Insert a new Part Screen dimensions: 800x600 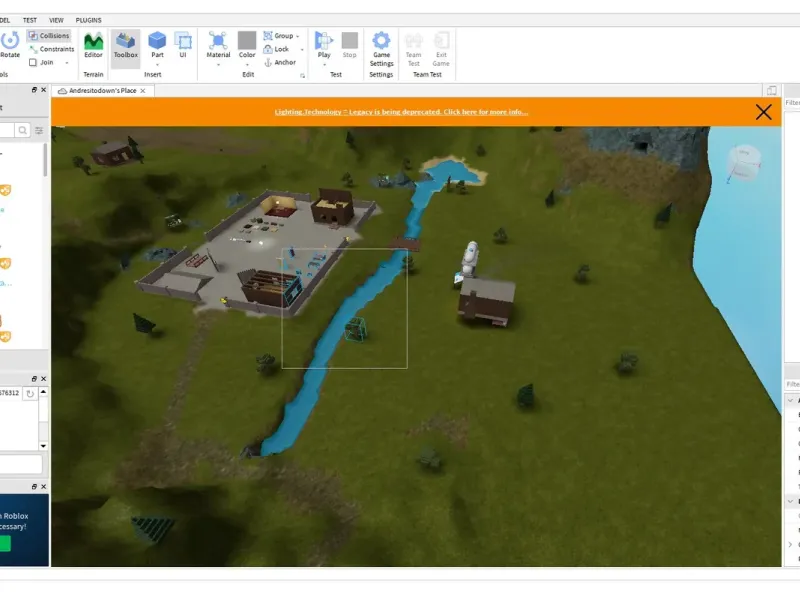tap(157, 45)
